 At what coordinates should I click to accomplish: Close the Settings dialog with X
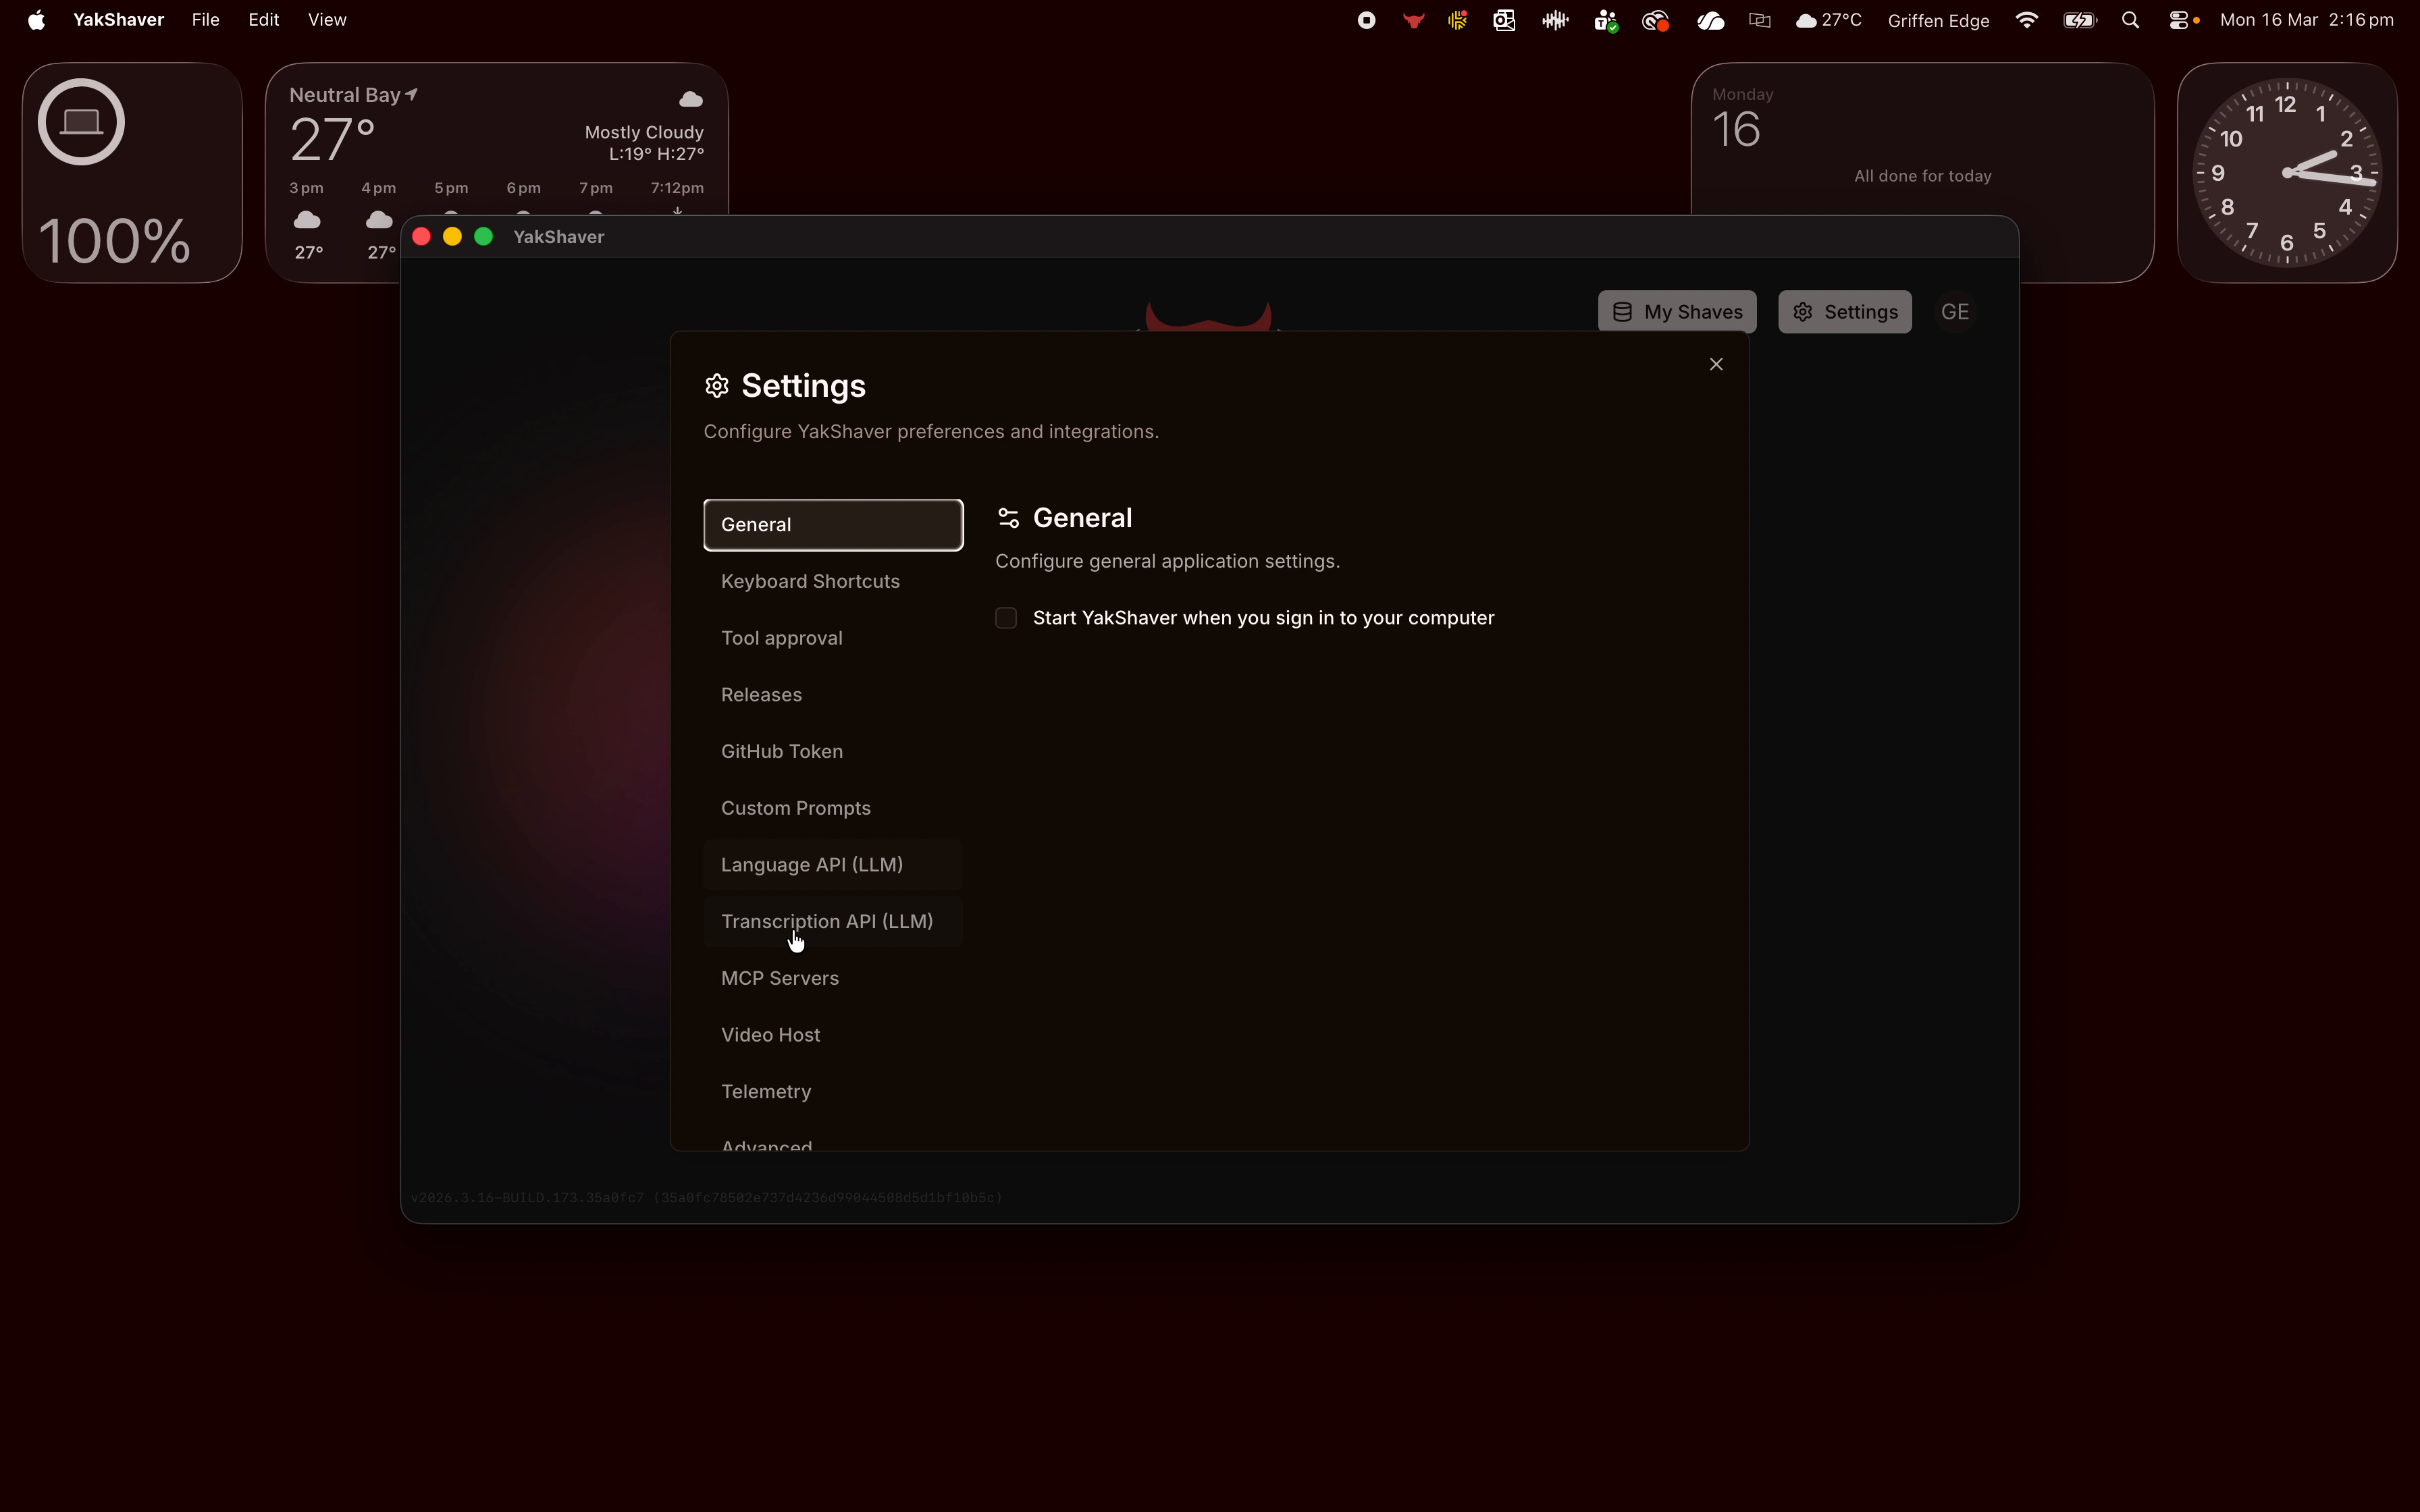click(1716, 364)
